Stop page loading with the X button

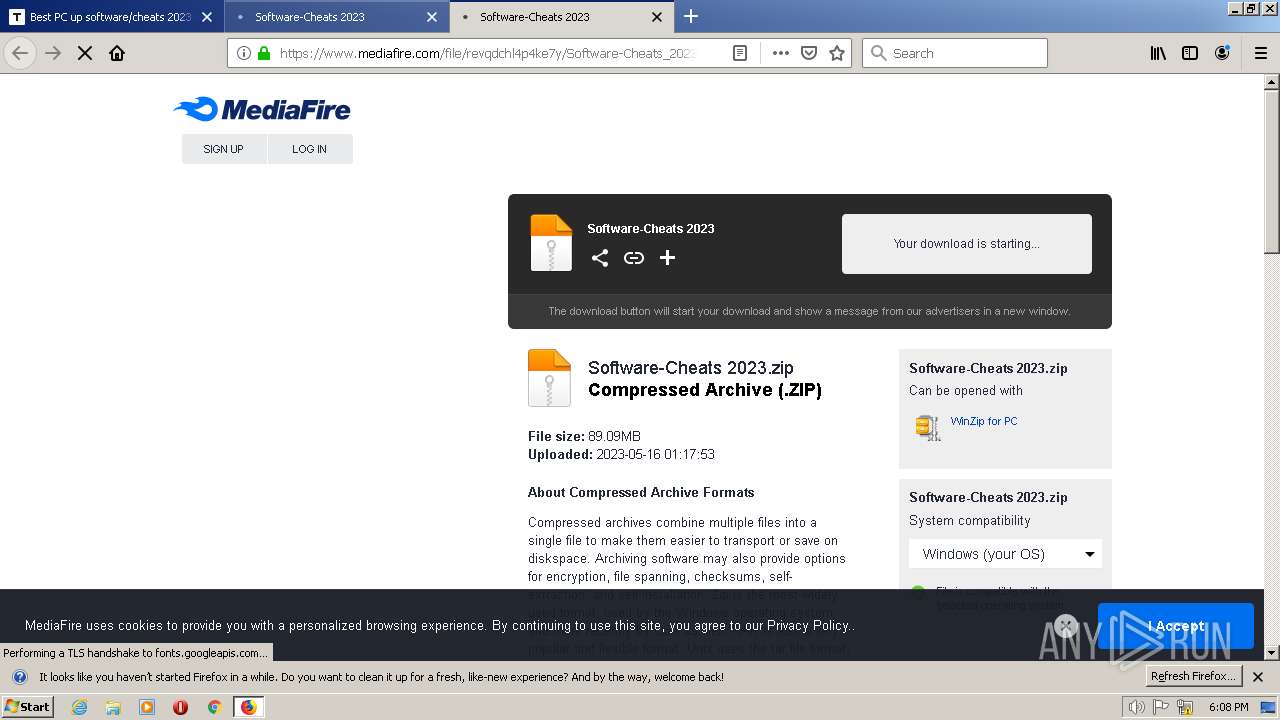click(85, 53)
